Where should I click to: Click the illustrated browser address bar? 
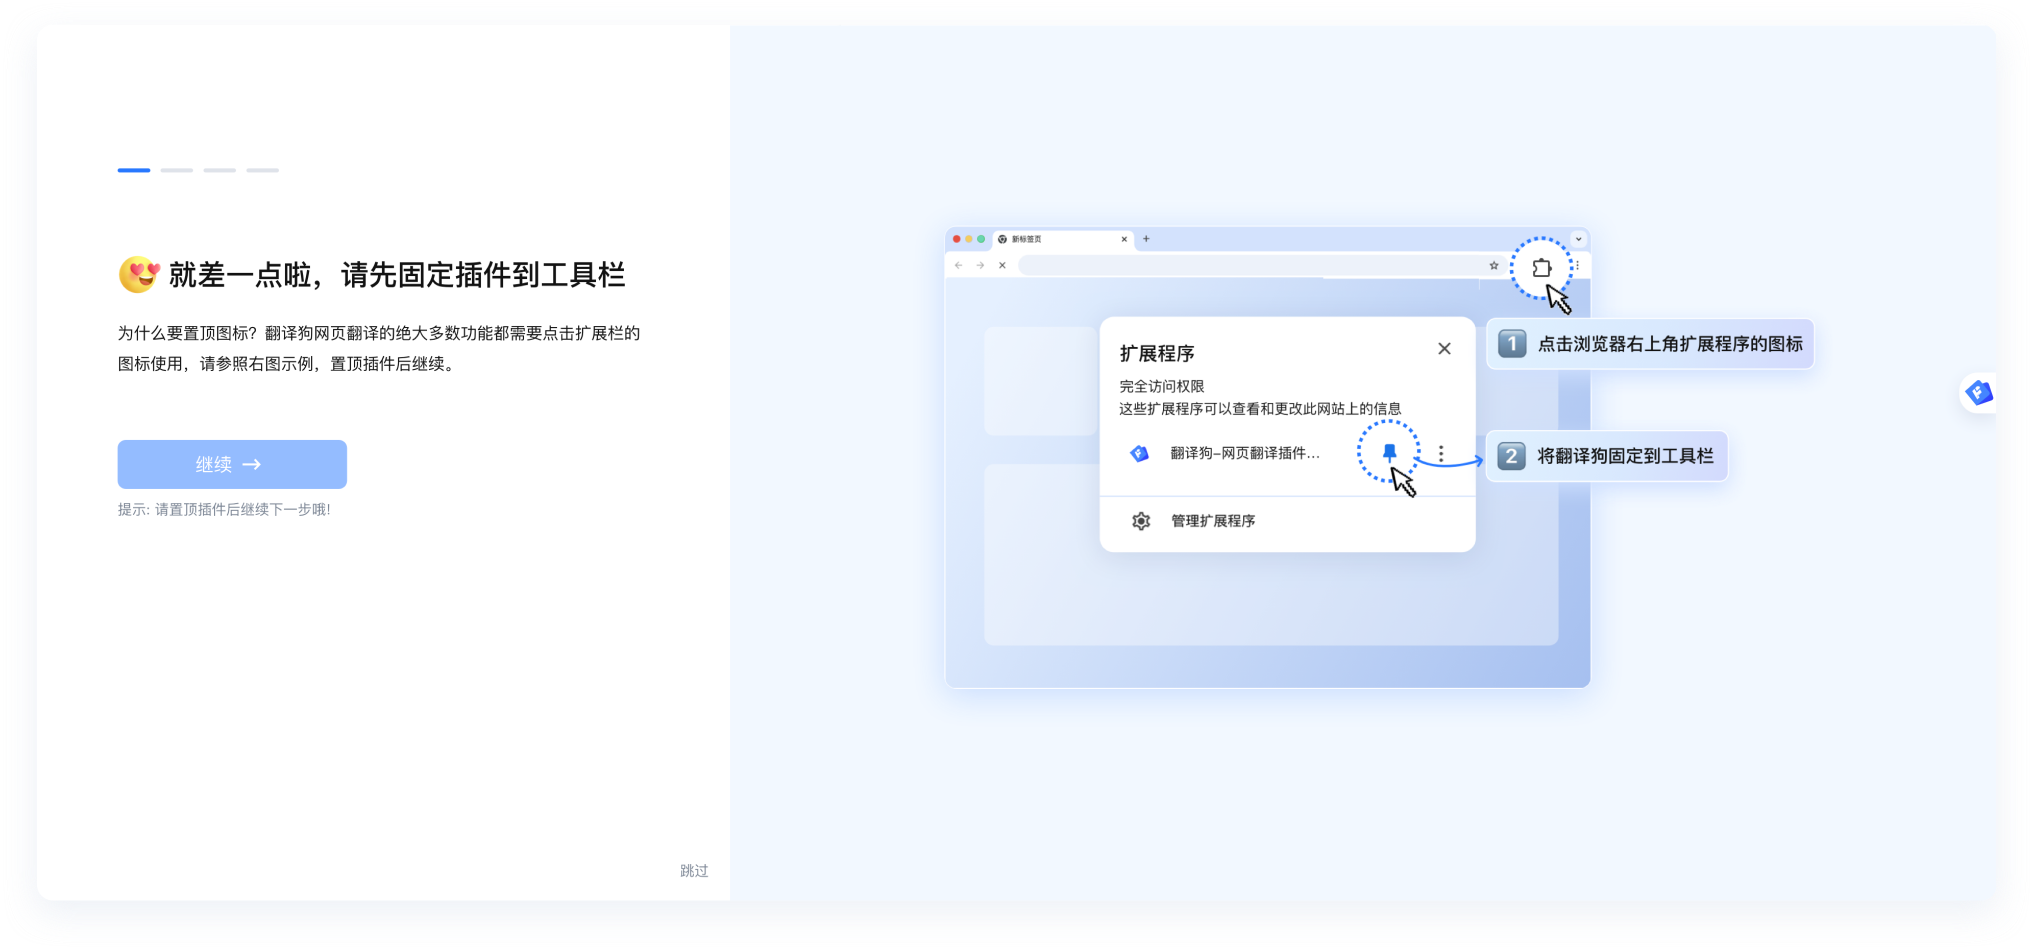(1250, 266)
